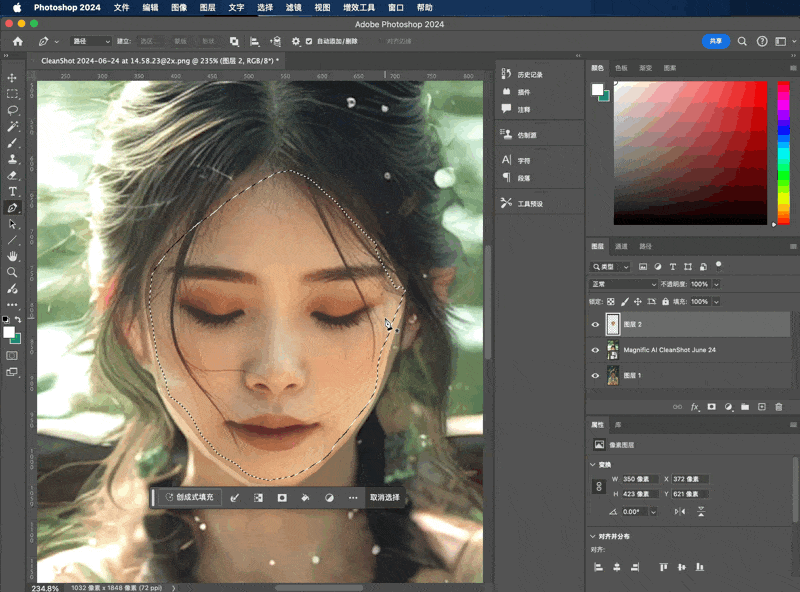Image resolution: width=800 pixels, height=592 pixels.
Task: Click the mask icon in contextual taskbar
Action: tap(282, 498)
